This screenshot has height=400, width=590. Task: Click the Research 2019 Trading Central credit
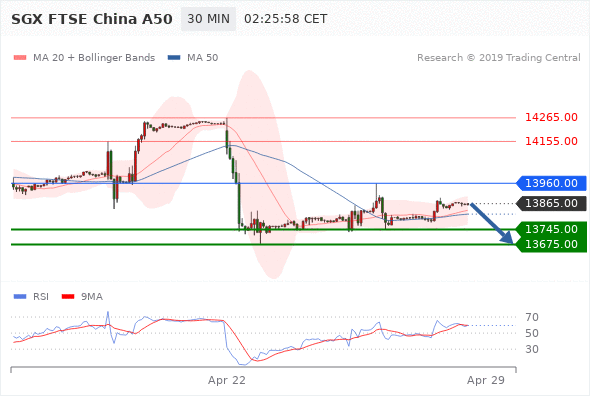[x=499, y=58]
